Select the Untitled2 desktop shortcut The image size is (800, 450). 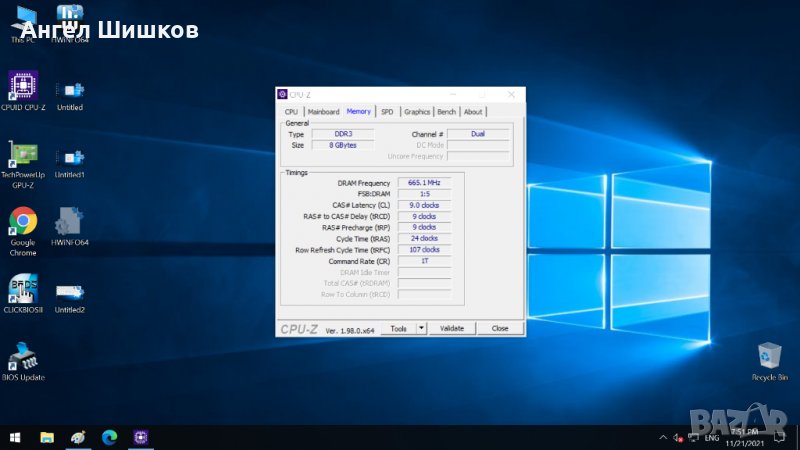(x=70, y=292)
